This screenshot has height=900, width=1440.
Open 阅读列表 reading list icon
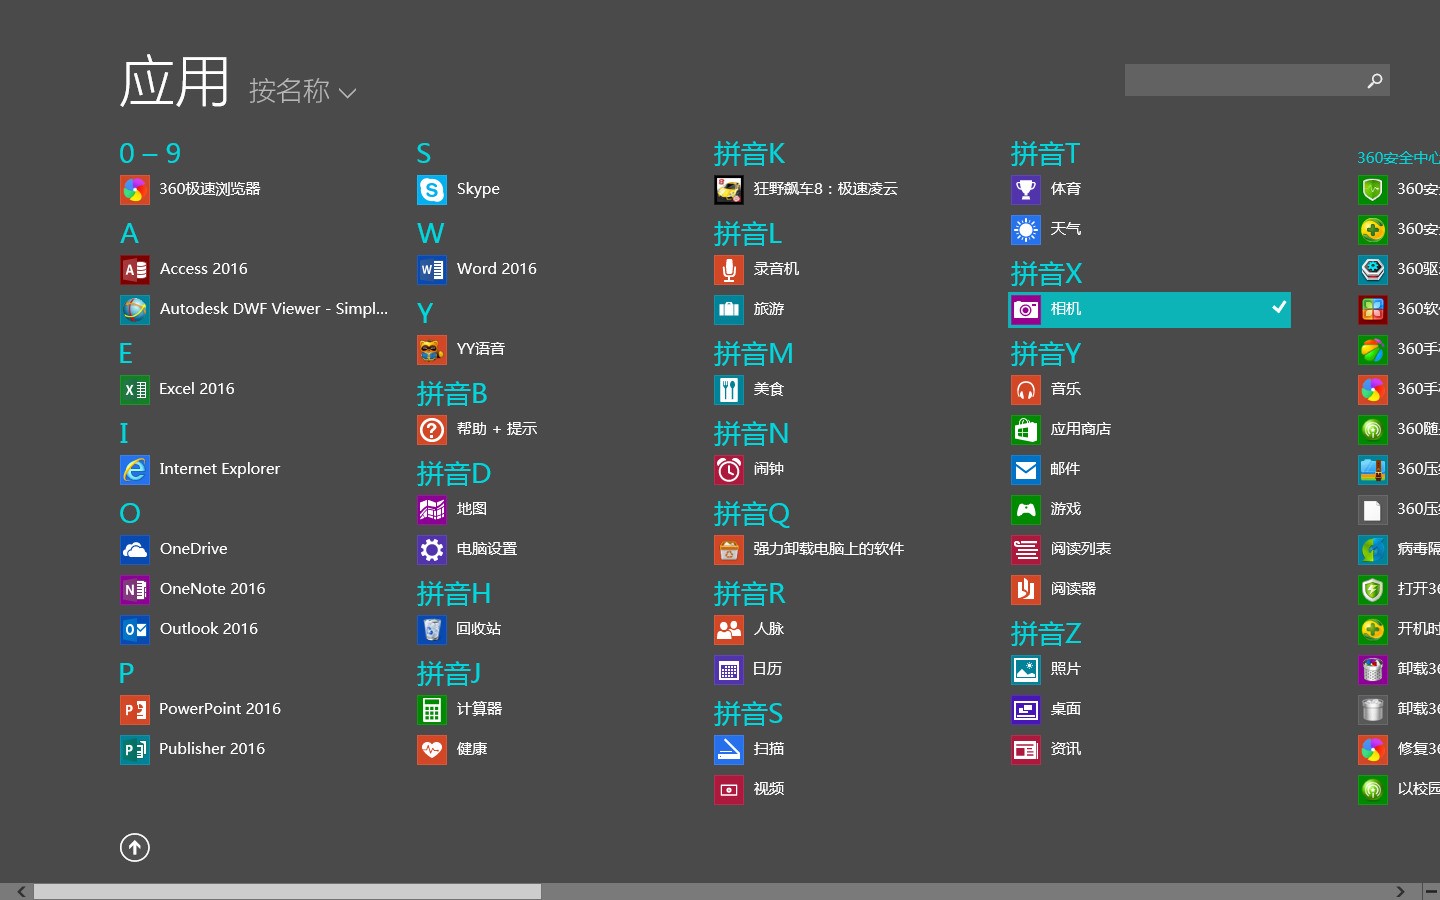1026,549
